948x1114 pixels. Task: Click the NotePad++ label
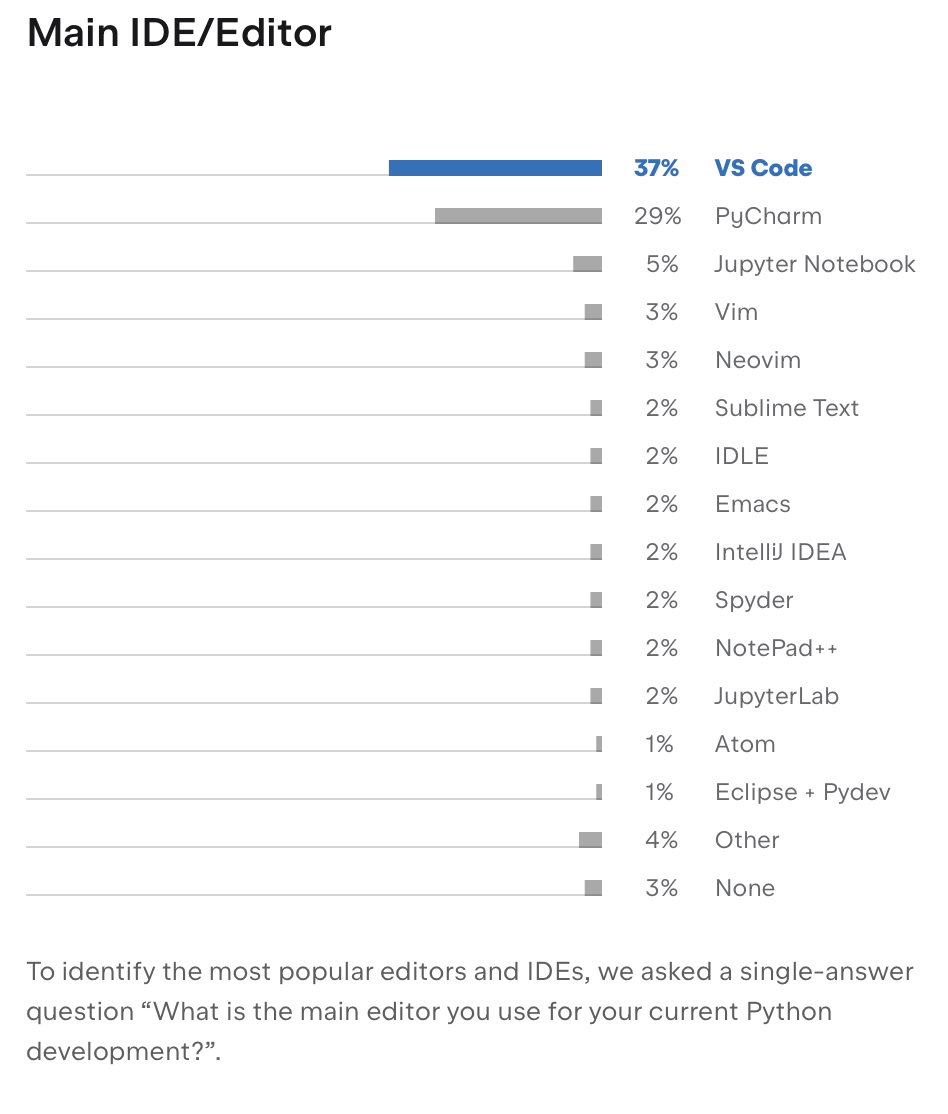776,648
